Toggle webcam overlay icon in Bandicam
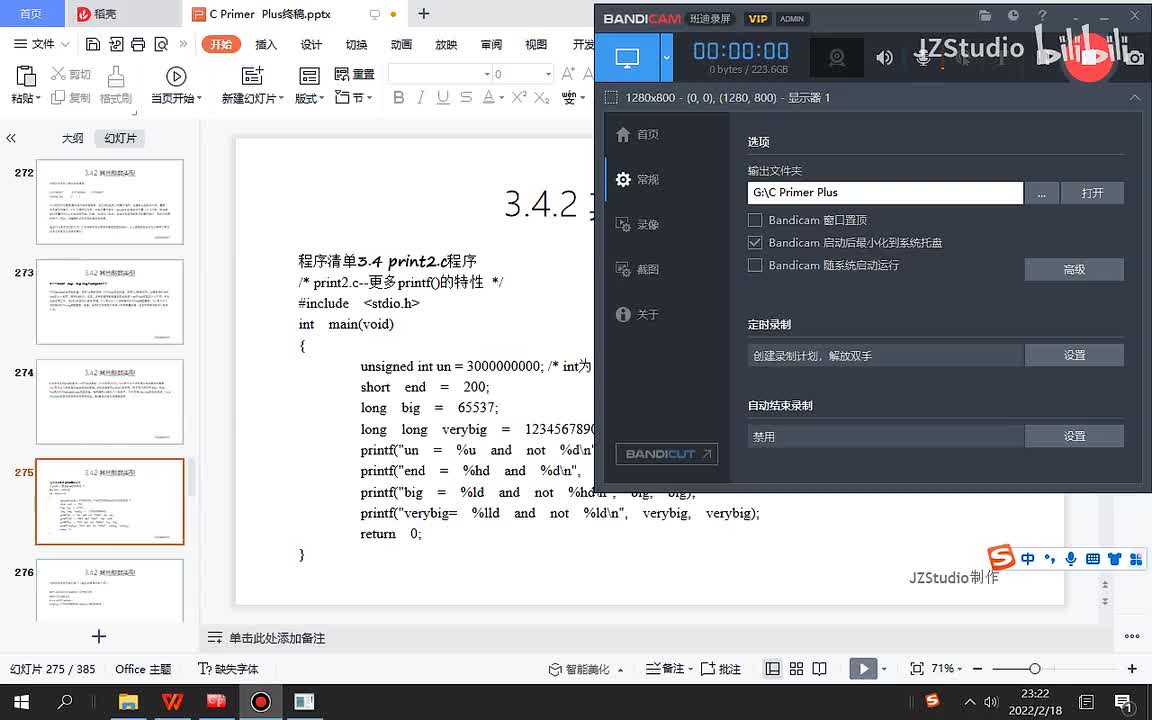This screenshot has width=1152, height=720. [836, 58]
